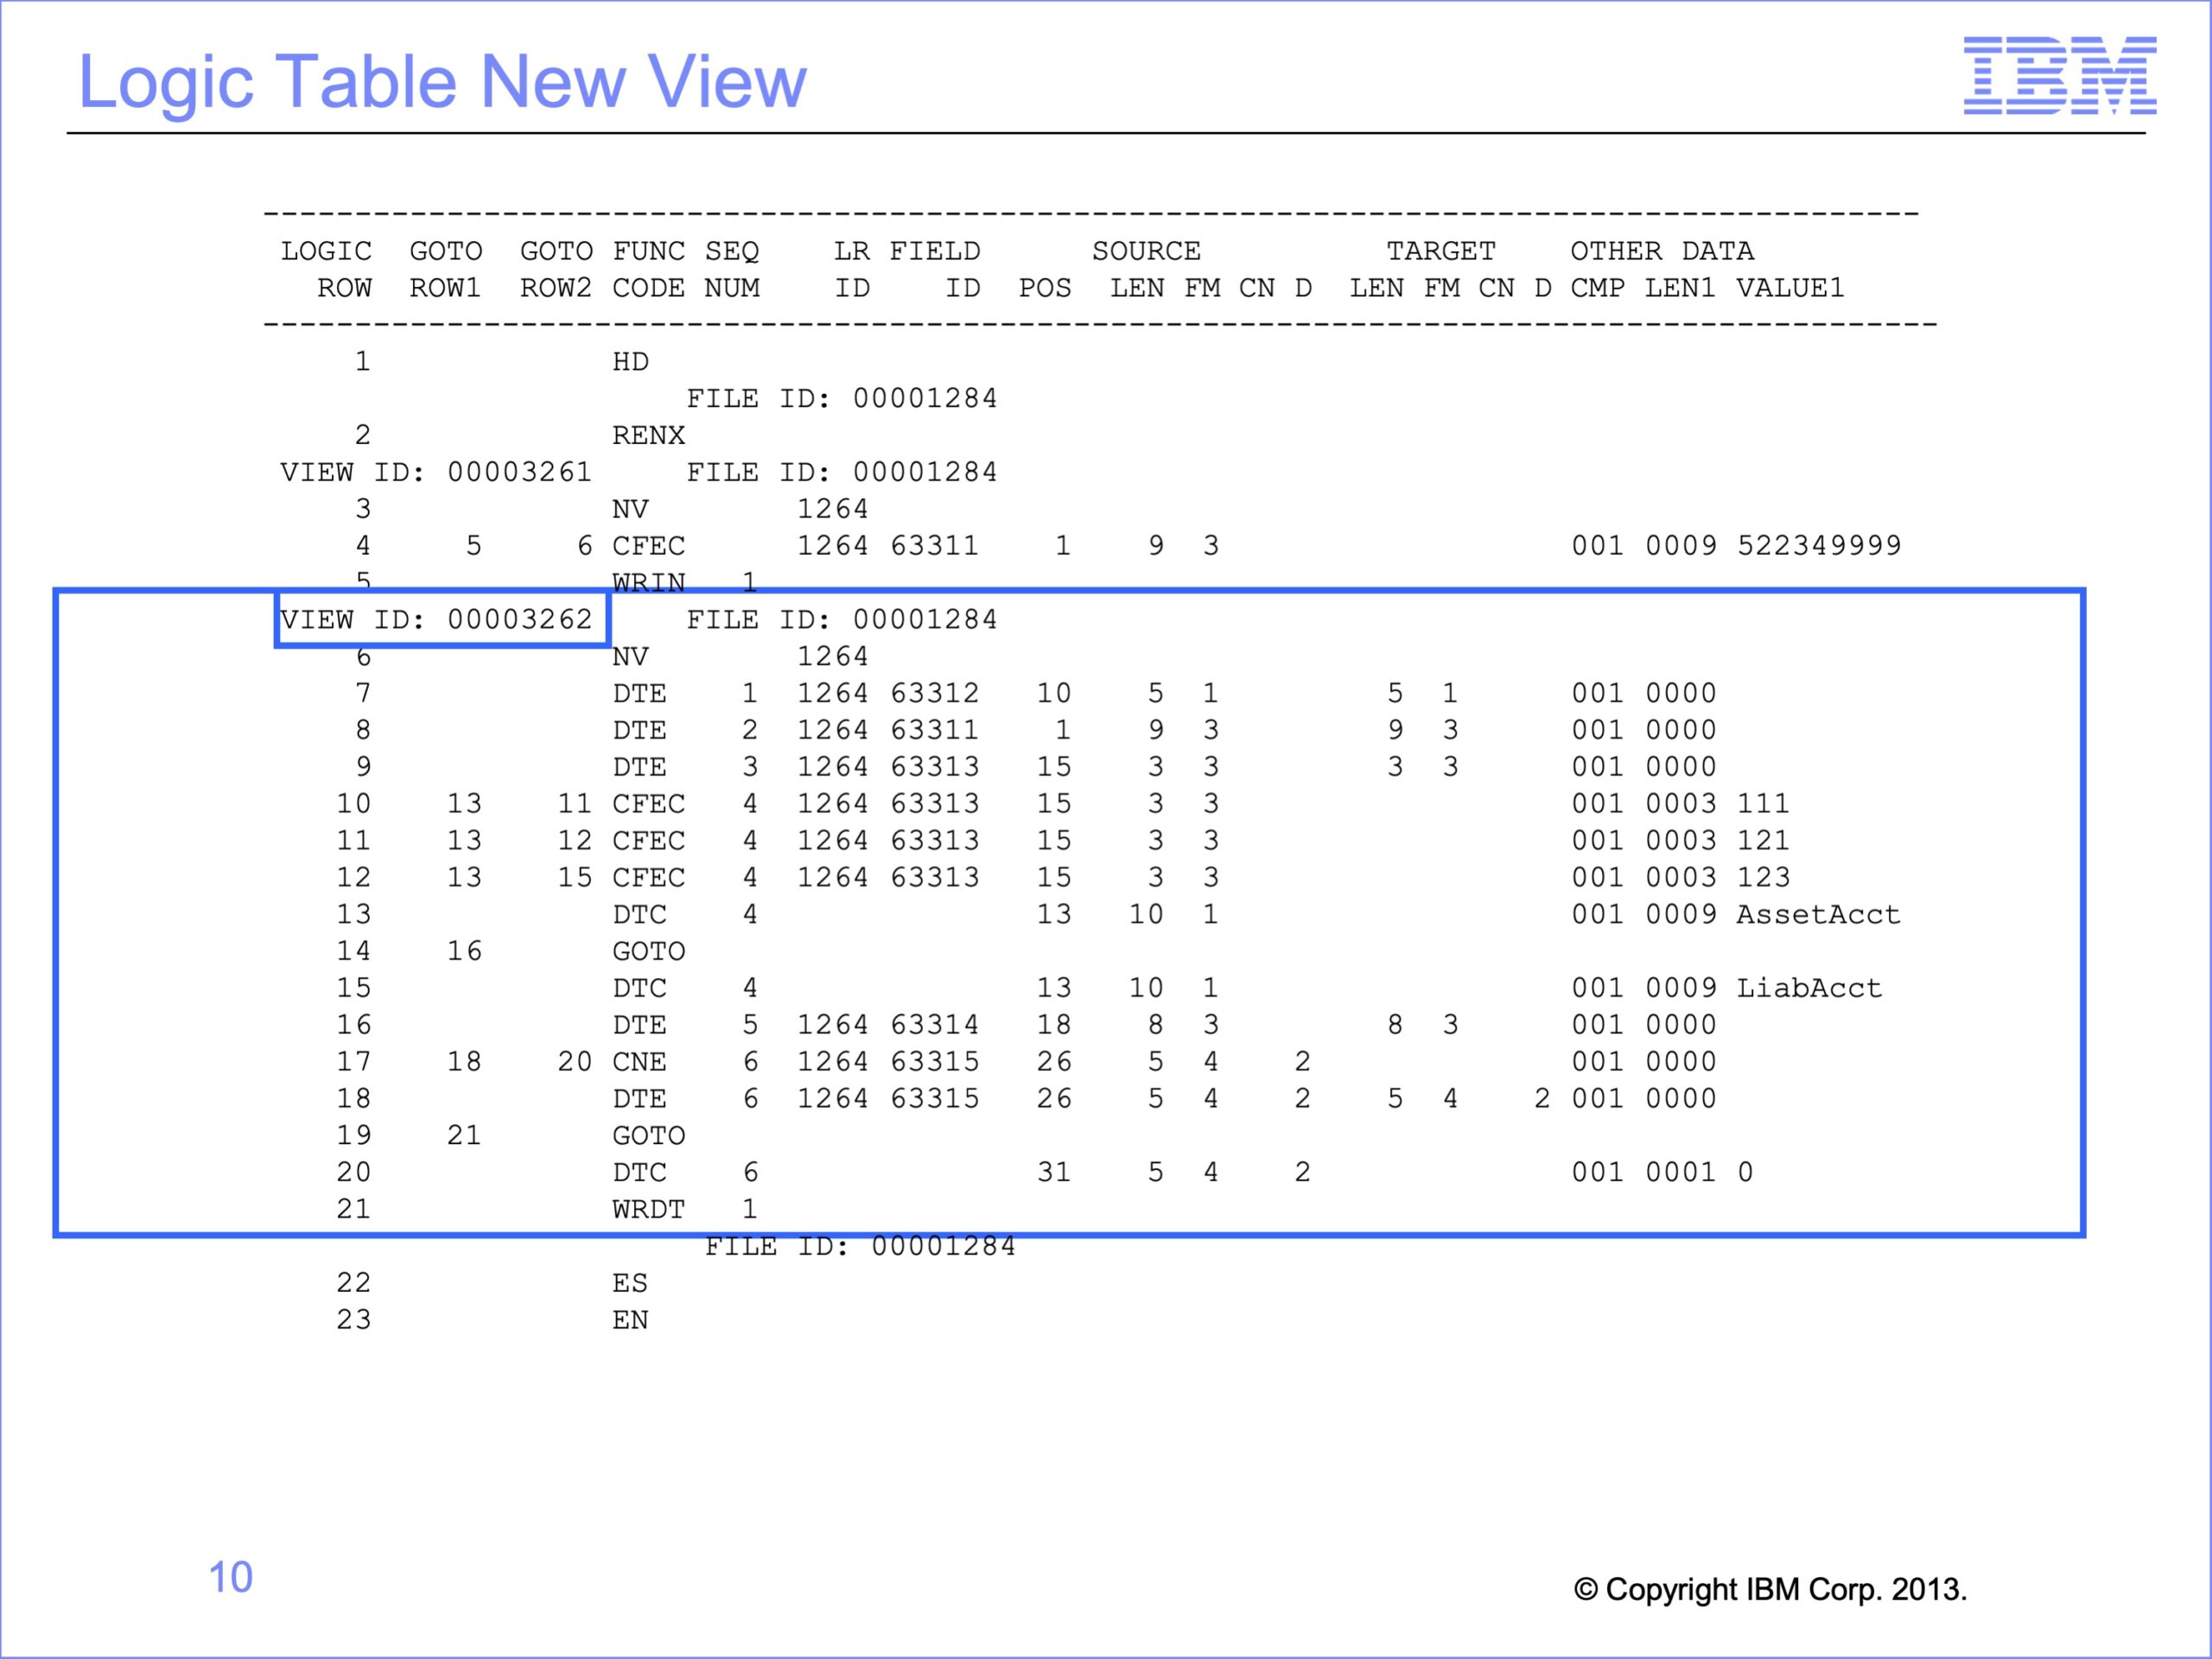This screenshot has width=2212, height=1659.
Task: Click 'VIEW ID: 00003261' text
Action: [x=436, y=472]
